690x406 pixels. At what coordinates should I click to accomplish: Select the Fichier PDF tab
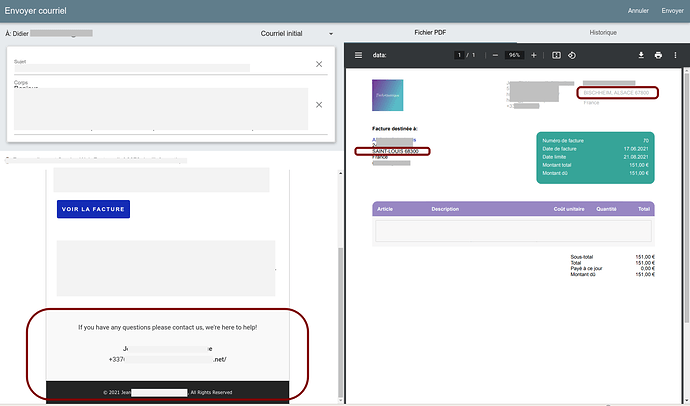click(x=430, y=33)
